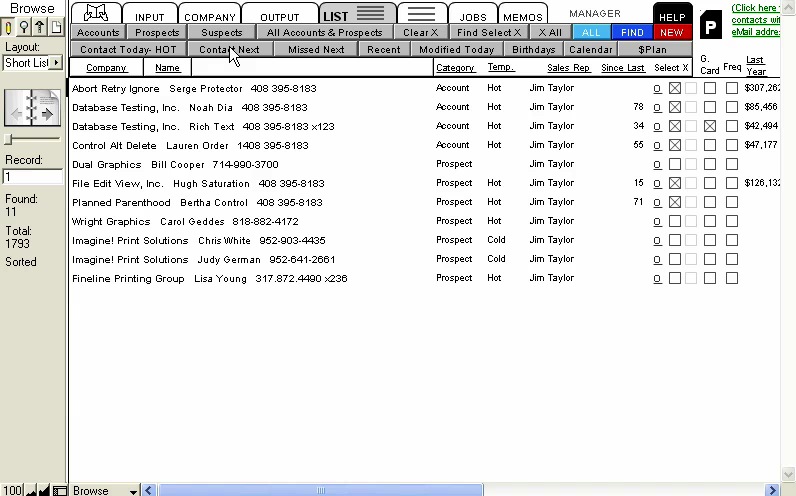Show Recent contacts

click(x=384, y=50)
